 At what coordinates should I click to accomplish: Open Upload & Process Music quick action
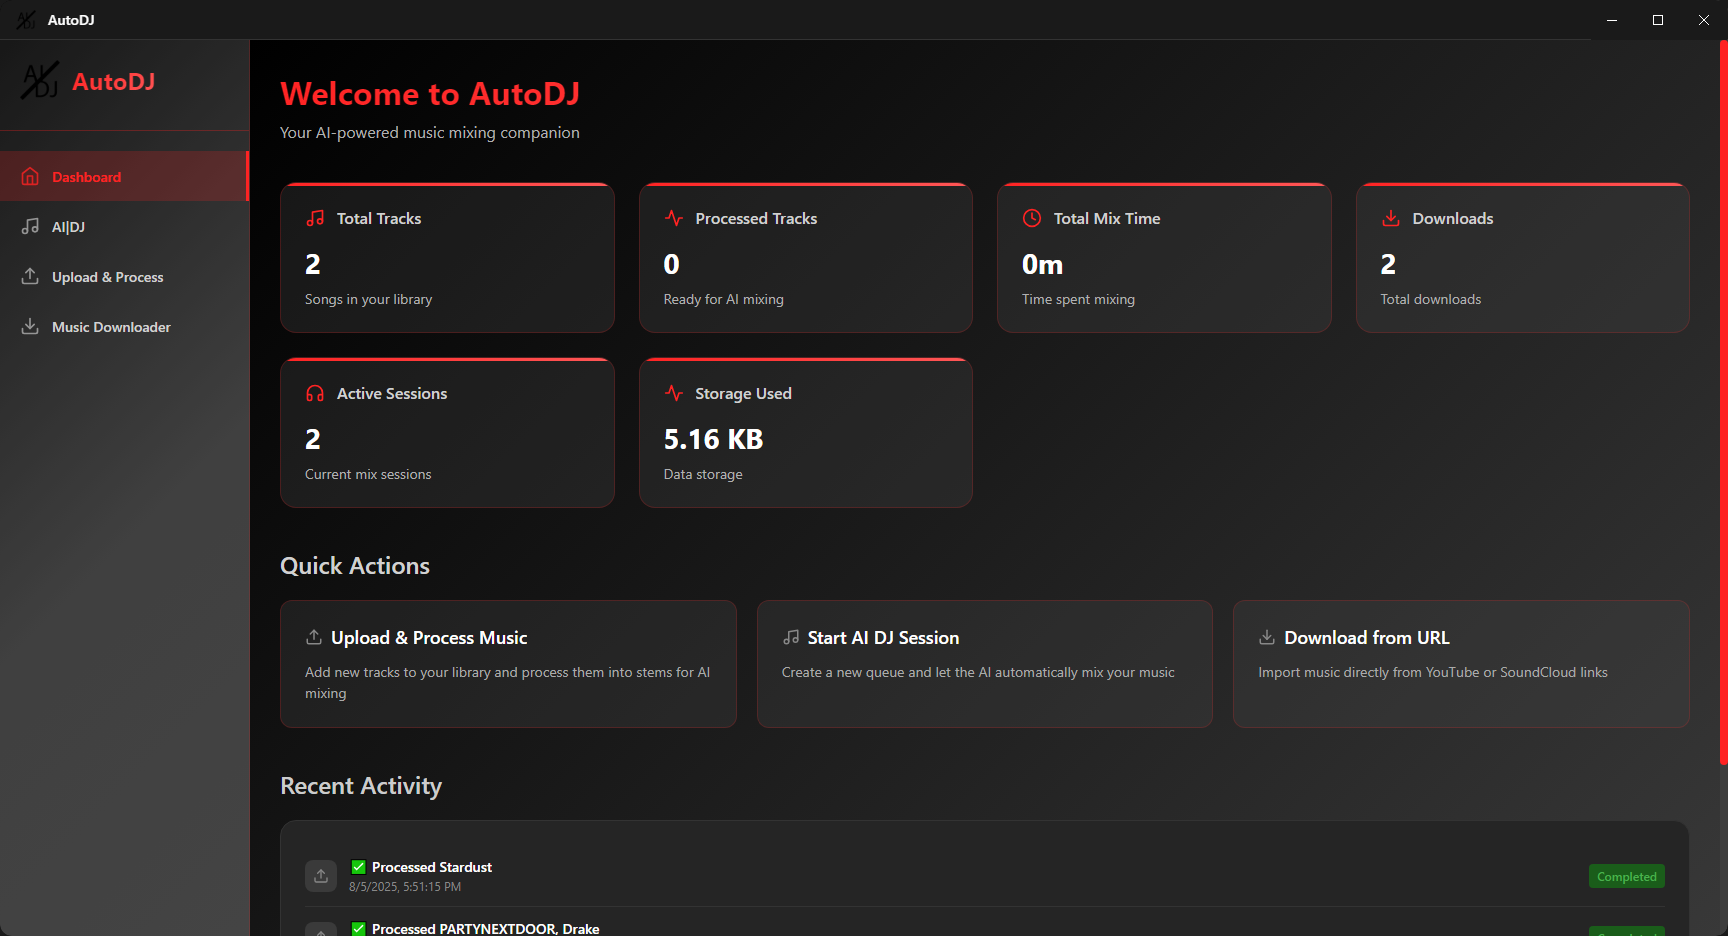508,664
